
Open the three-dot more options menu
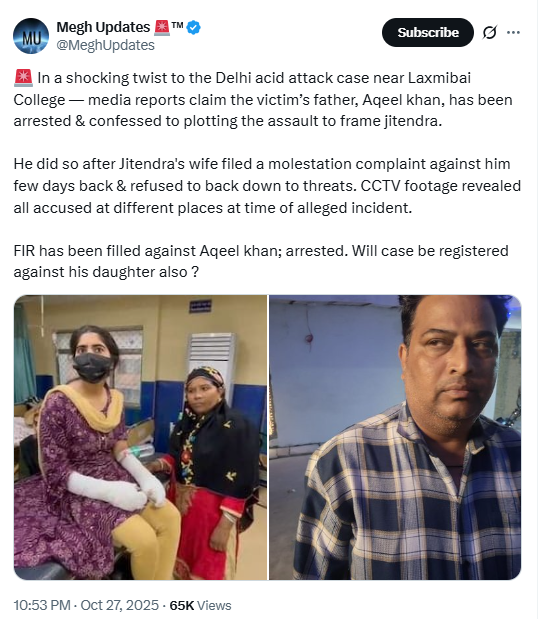pos(513,32)
